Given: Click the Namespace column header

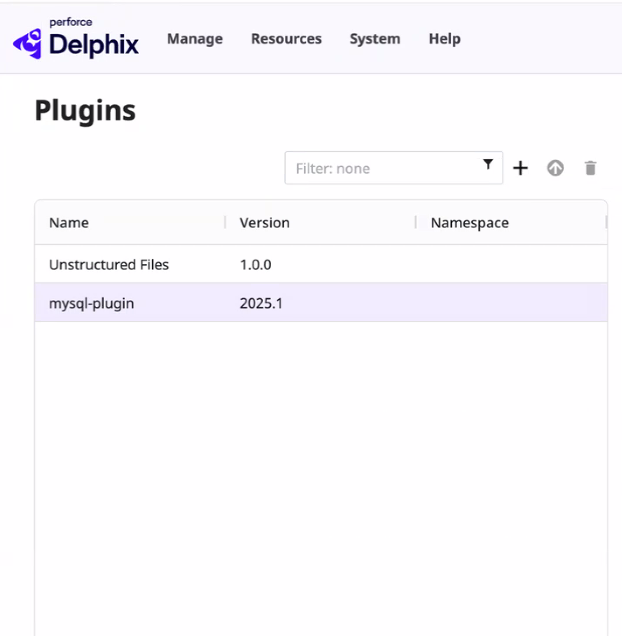Looking at the screenshot, I should tap(470, 223).
